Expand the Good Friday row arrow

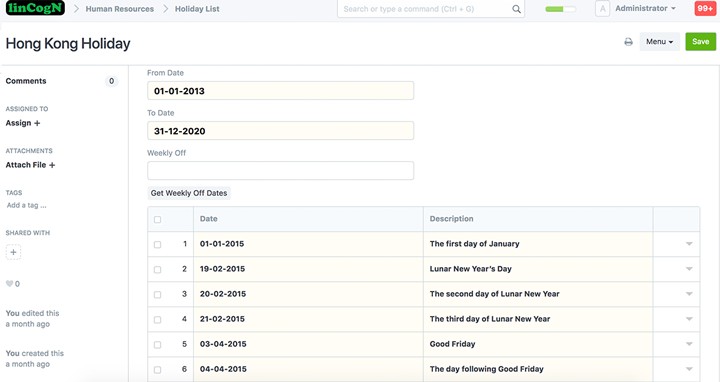[689, 344]
